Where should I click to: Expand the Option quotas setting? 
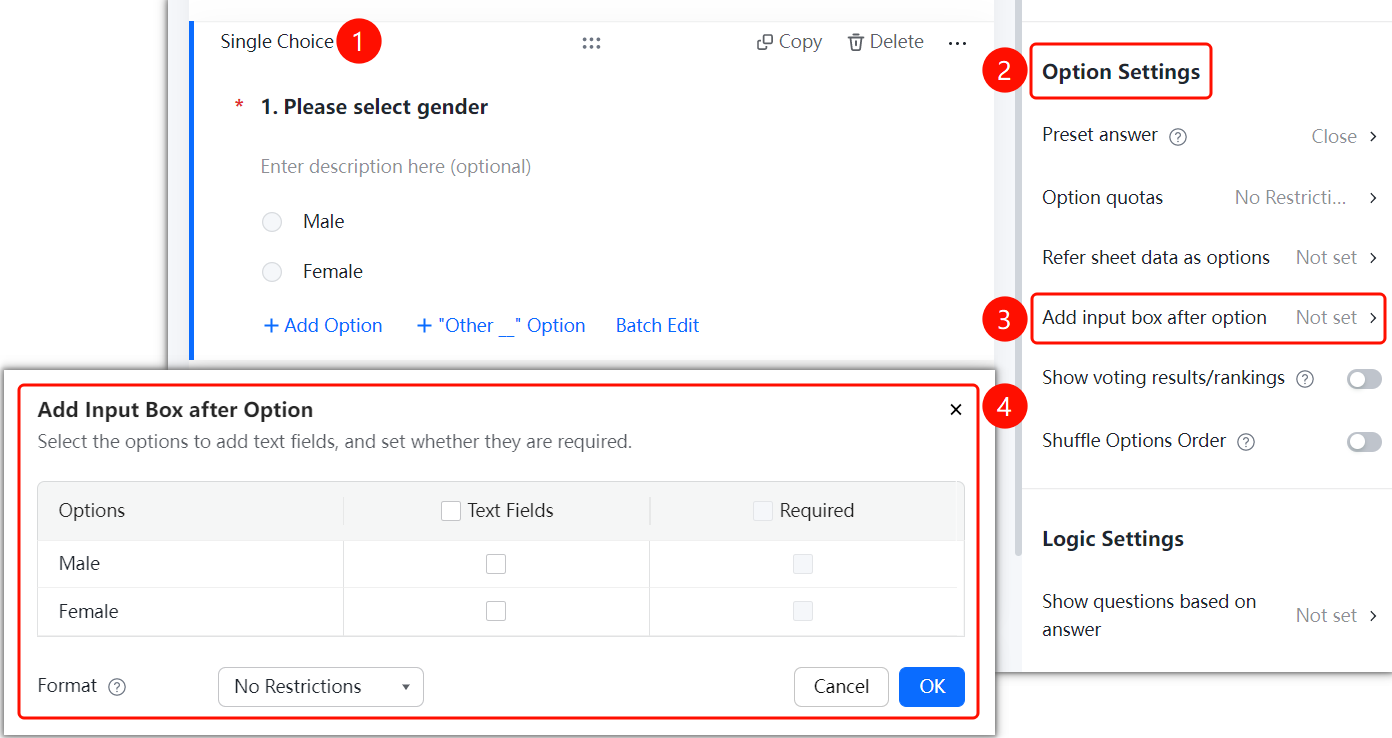point(1210,198)
